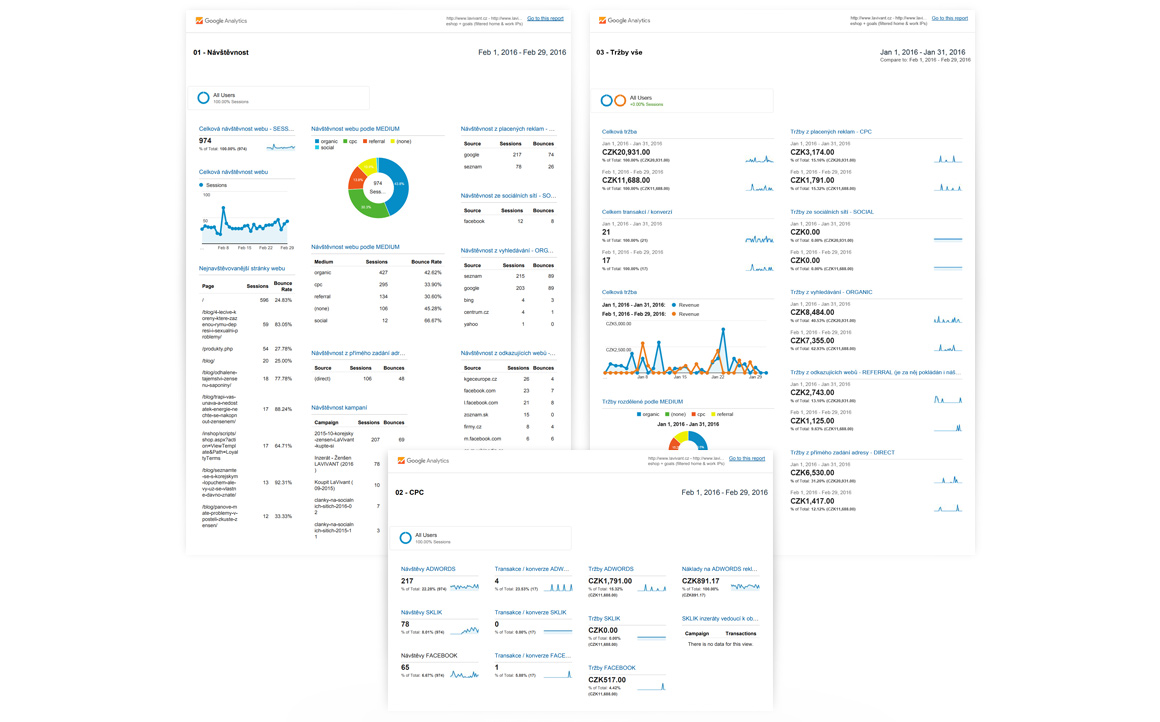
Task: Open 'Transakce / konverze ADW...' widget title
Action: (x=531, y=570)
